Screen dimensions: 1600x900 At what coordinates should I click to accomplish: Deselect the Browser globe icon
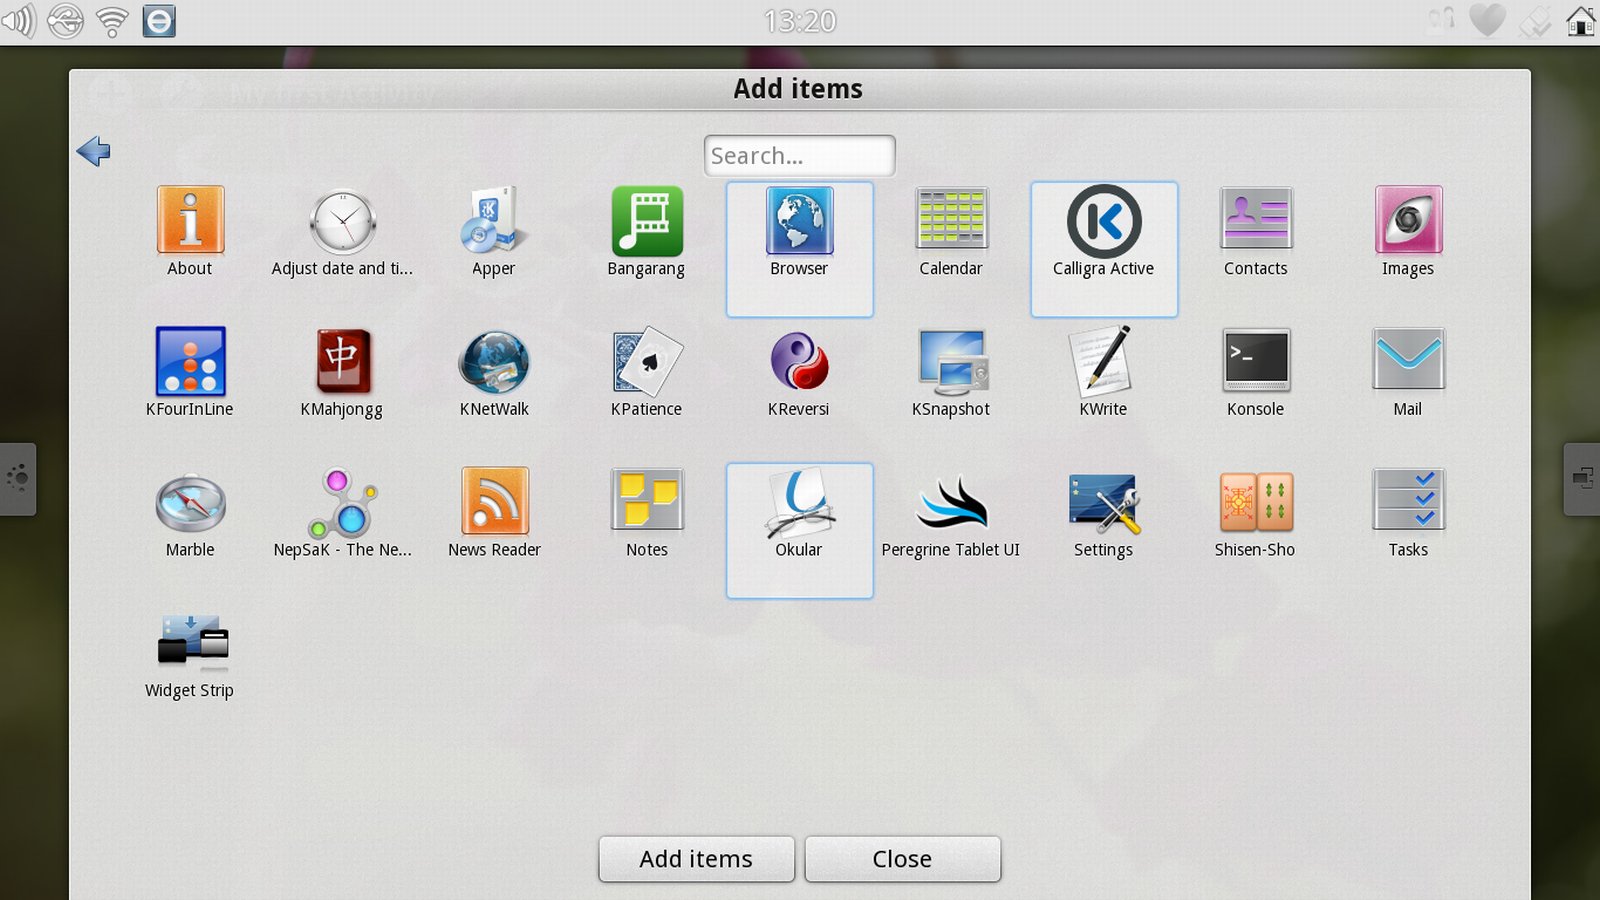(x=799, y=221)
